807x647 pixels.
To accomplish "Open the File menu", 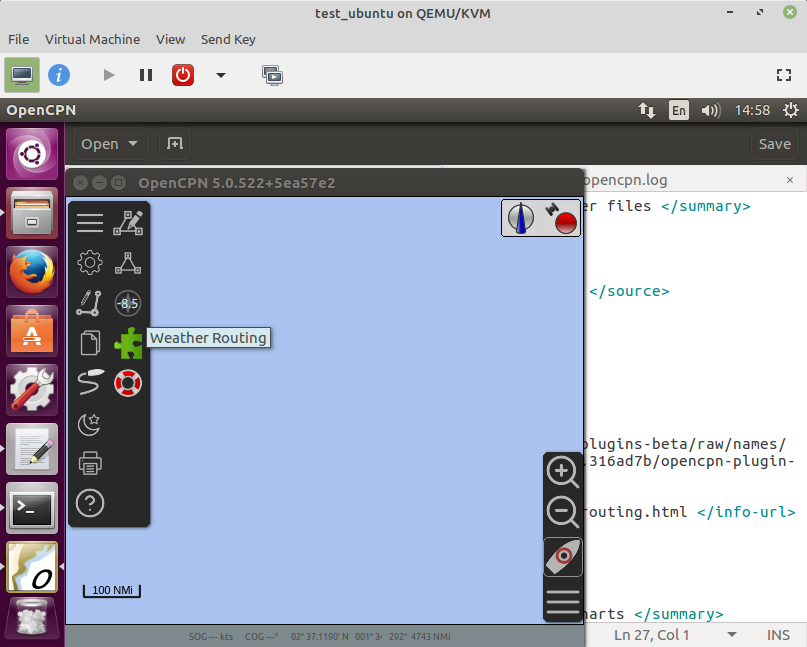I will pyautogui.click(x=19, y=40).
